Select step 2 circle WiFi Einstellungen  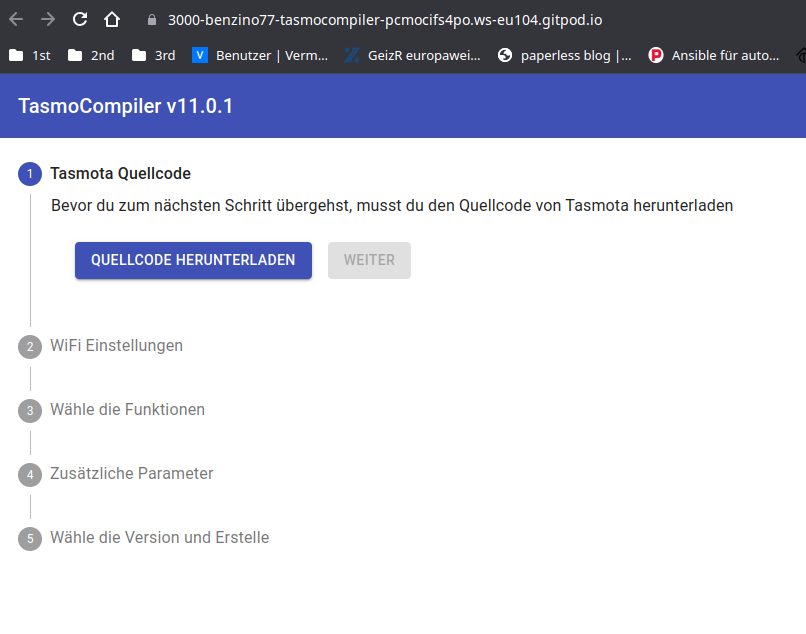[x=30, y=347]
